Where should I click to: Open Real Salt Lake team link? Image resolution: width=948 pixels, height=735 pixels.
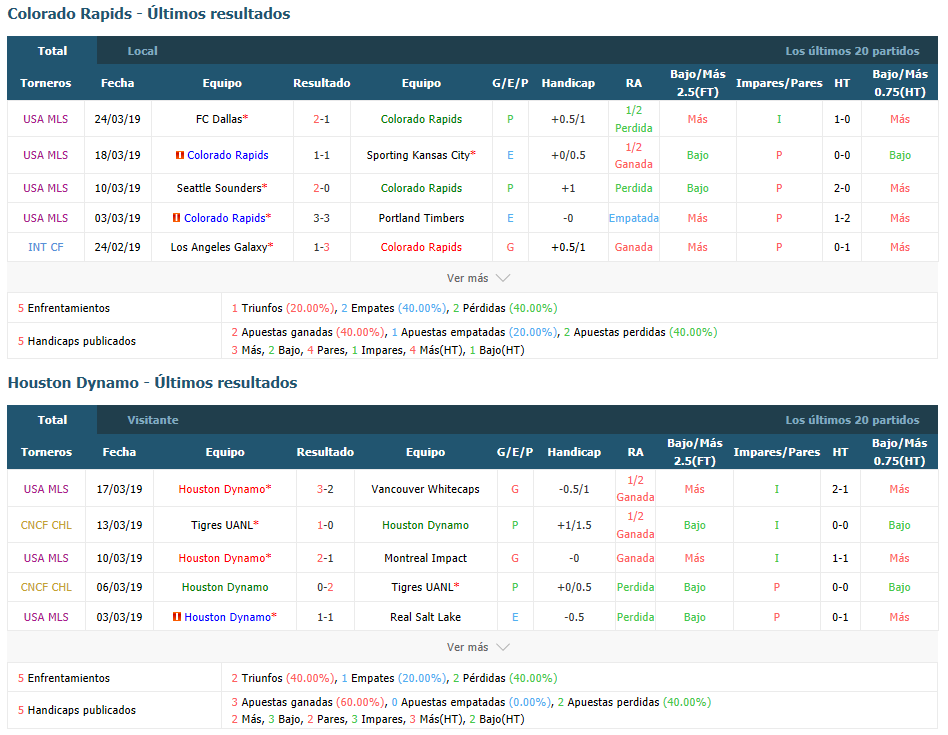click(x=425, y=617)
